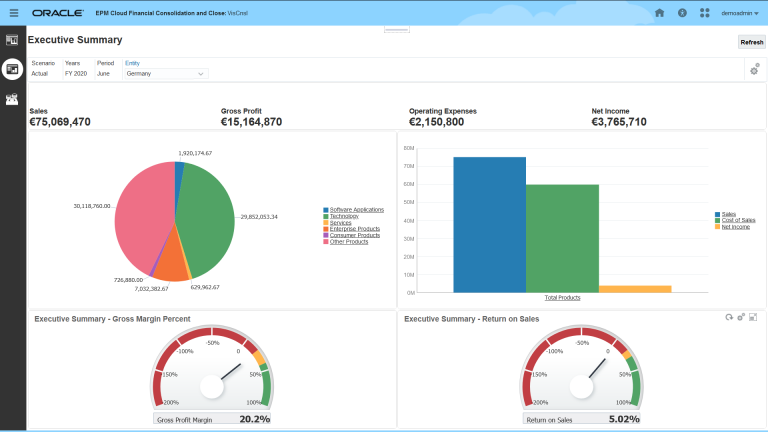Click the Refresh button

751,42
